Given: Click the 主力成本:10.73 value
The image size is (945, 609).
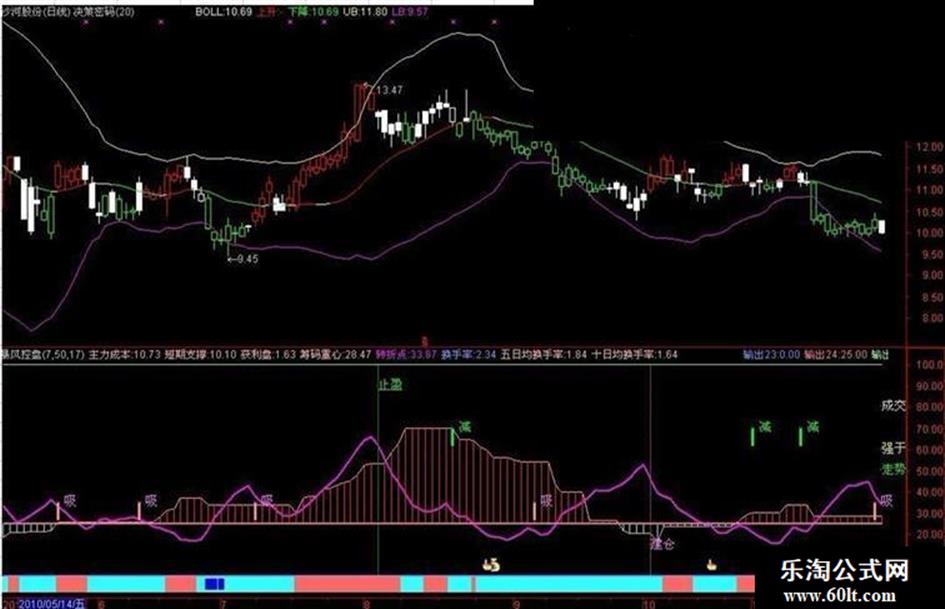Looking at the screenshot, I should (125, 355).
